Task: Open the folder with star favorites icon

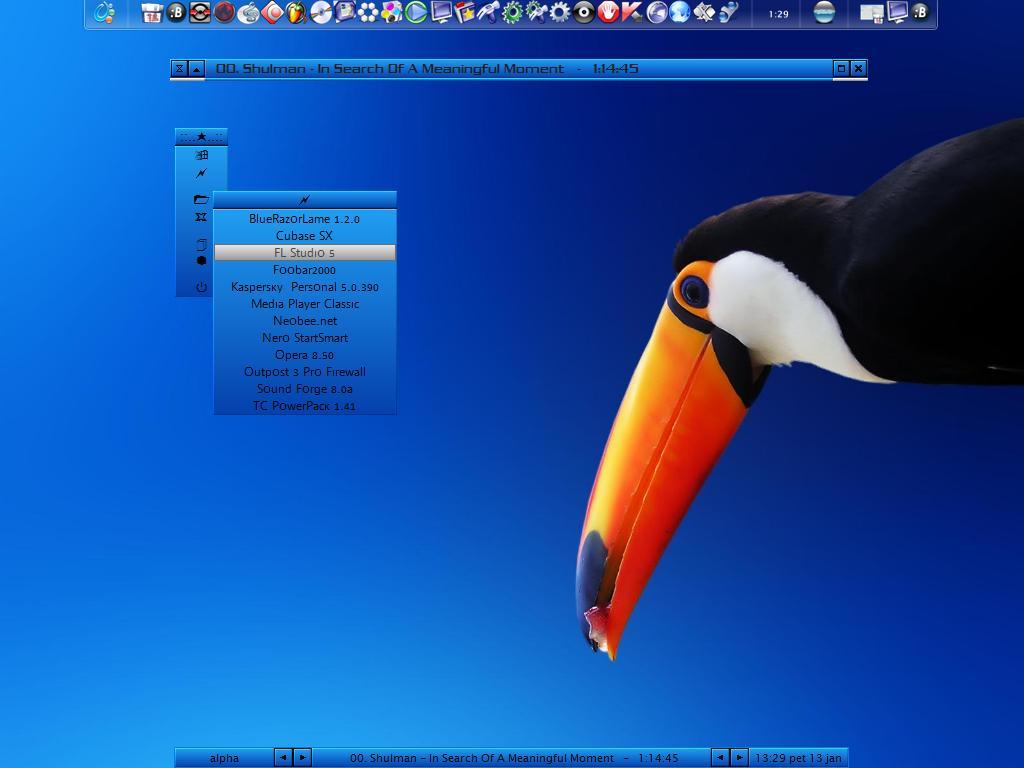Action: coord(464,12)
